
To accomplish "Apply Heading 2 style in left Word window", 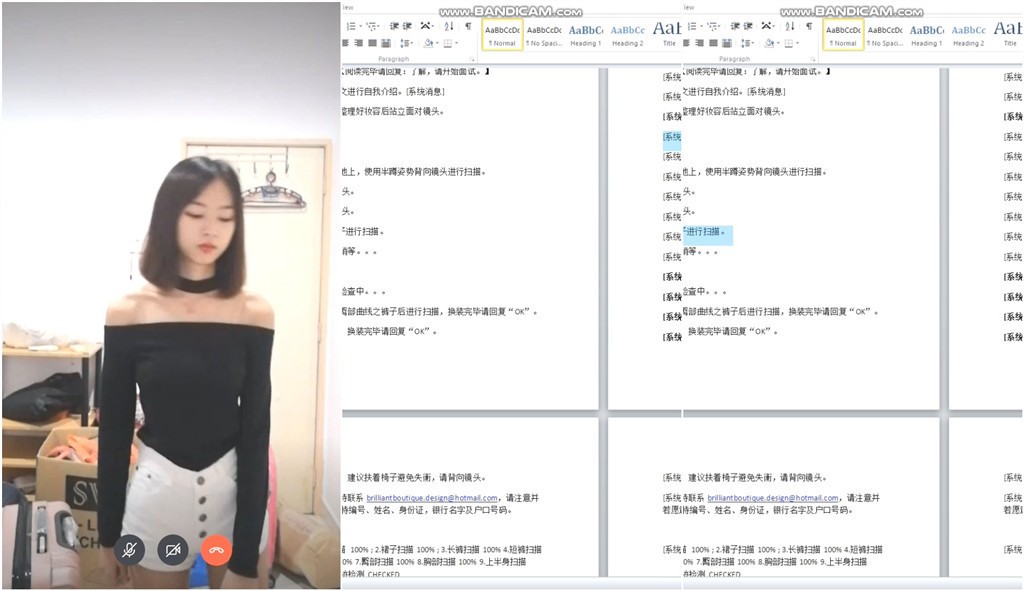I will click(628, 35).
